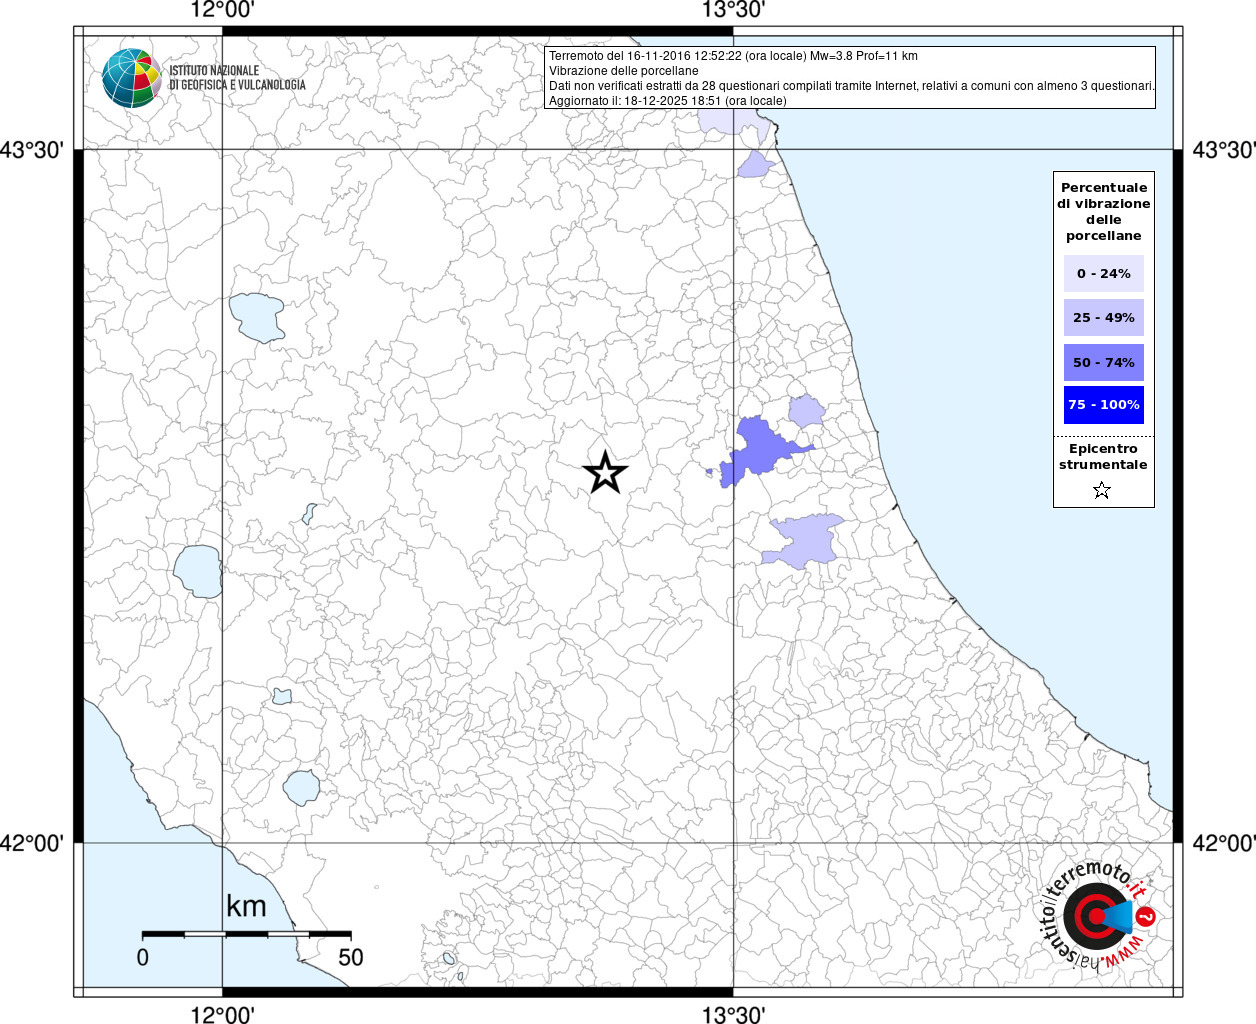Click the legend's epicentro star symbol
This screenshot has height=1024, width=1256.
point(1102,490)
